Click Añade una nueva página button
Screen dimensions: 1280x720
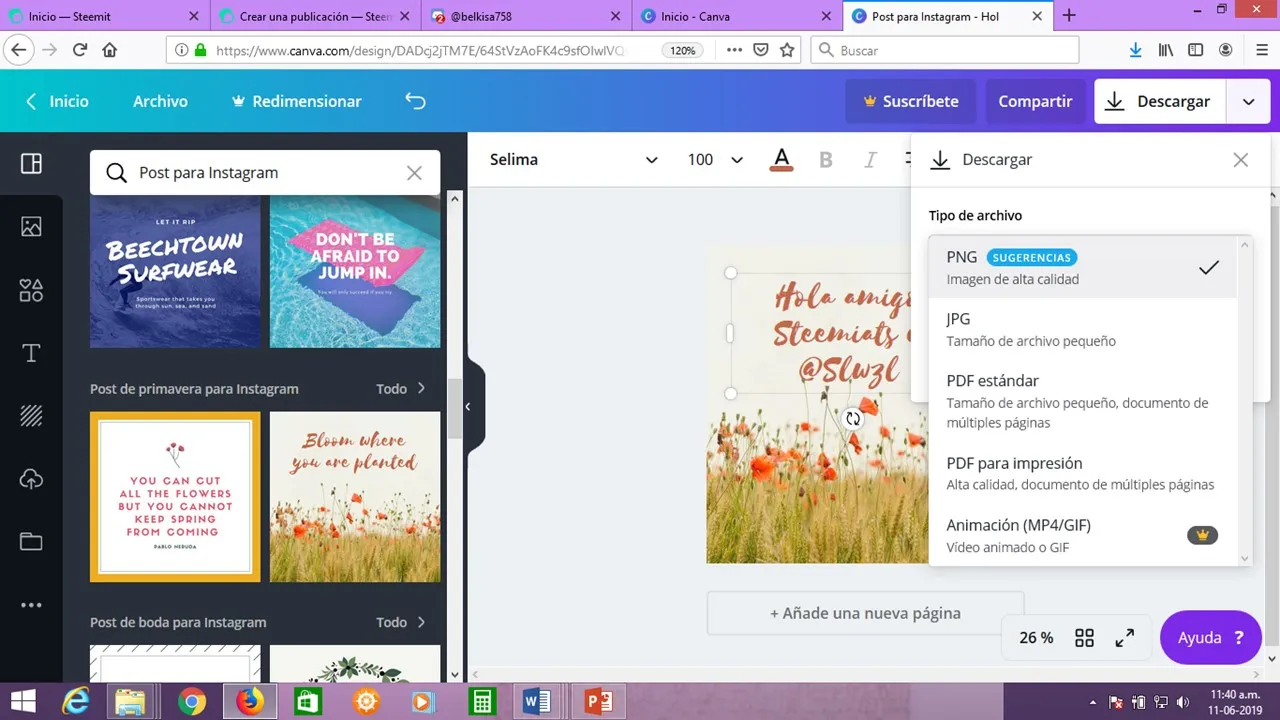(x=865, y=613)
